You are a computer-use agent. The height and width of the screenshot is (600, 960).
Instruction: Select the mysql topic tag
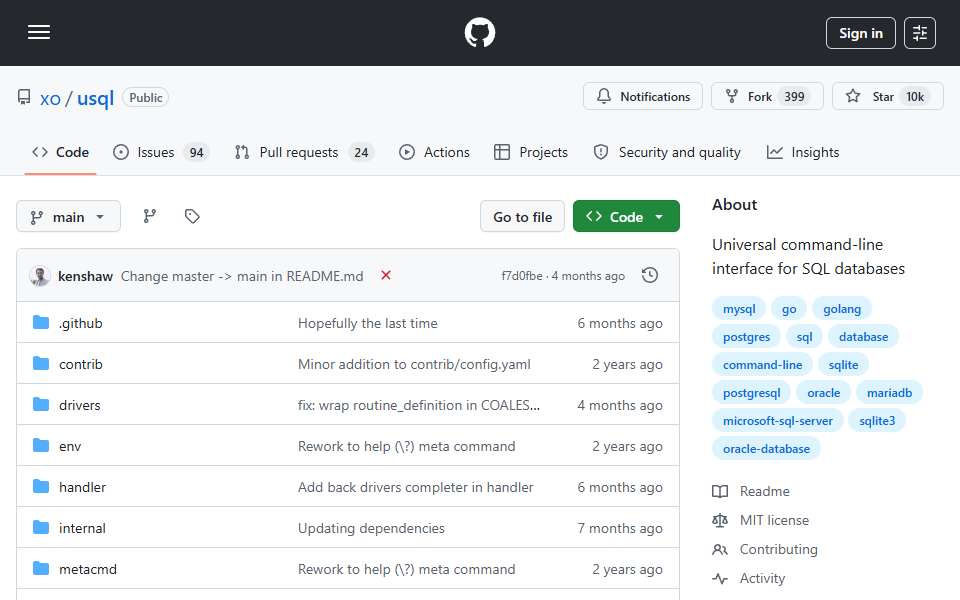pyautogui.click(x=739, y=309)
